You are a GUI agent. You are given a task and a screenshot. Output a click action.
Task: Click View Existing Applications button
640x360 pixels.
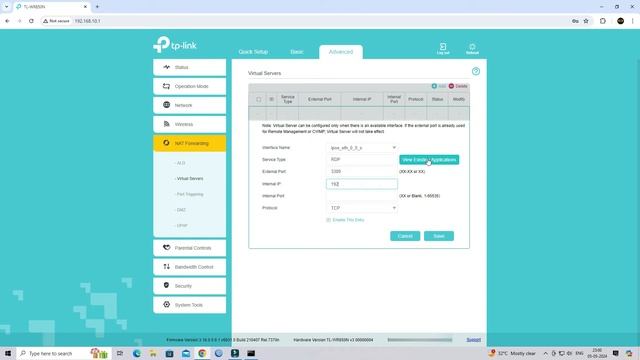coord(429,160)
